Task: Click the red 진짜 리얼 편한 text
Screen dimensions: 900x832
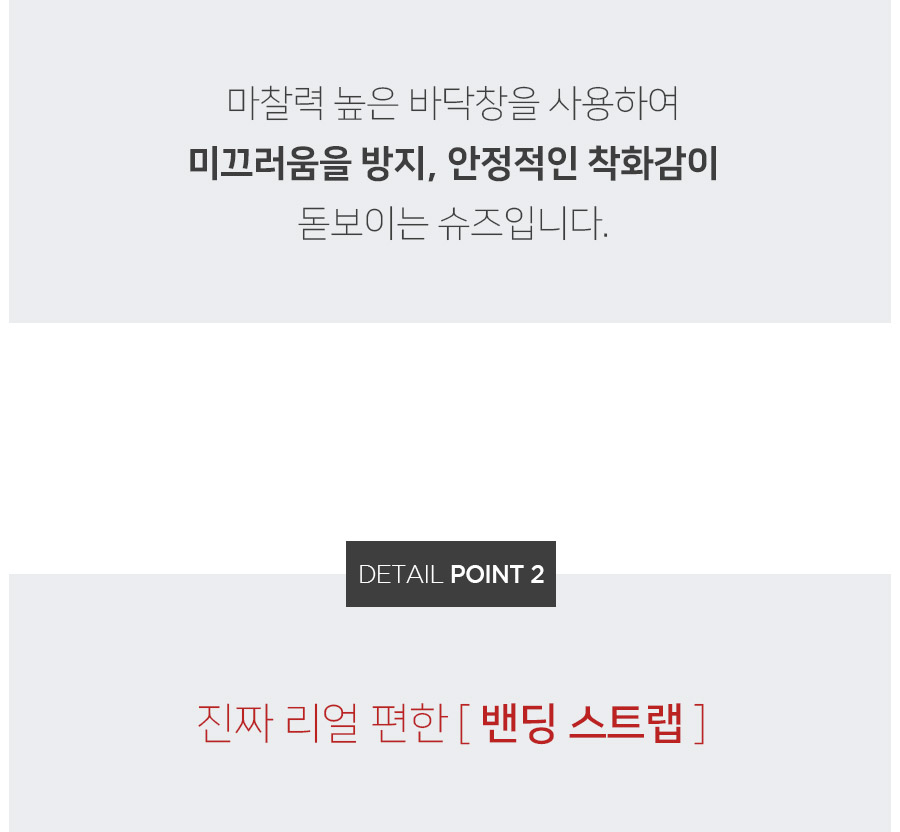Action: click(x=322, y=724)
